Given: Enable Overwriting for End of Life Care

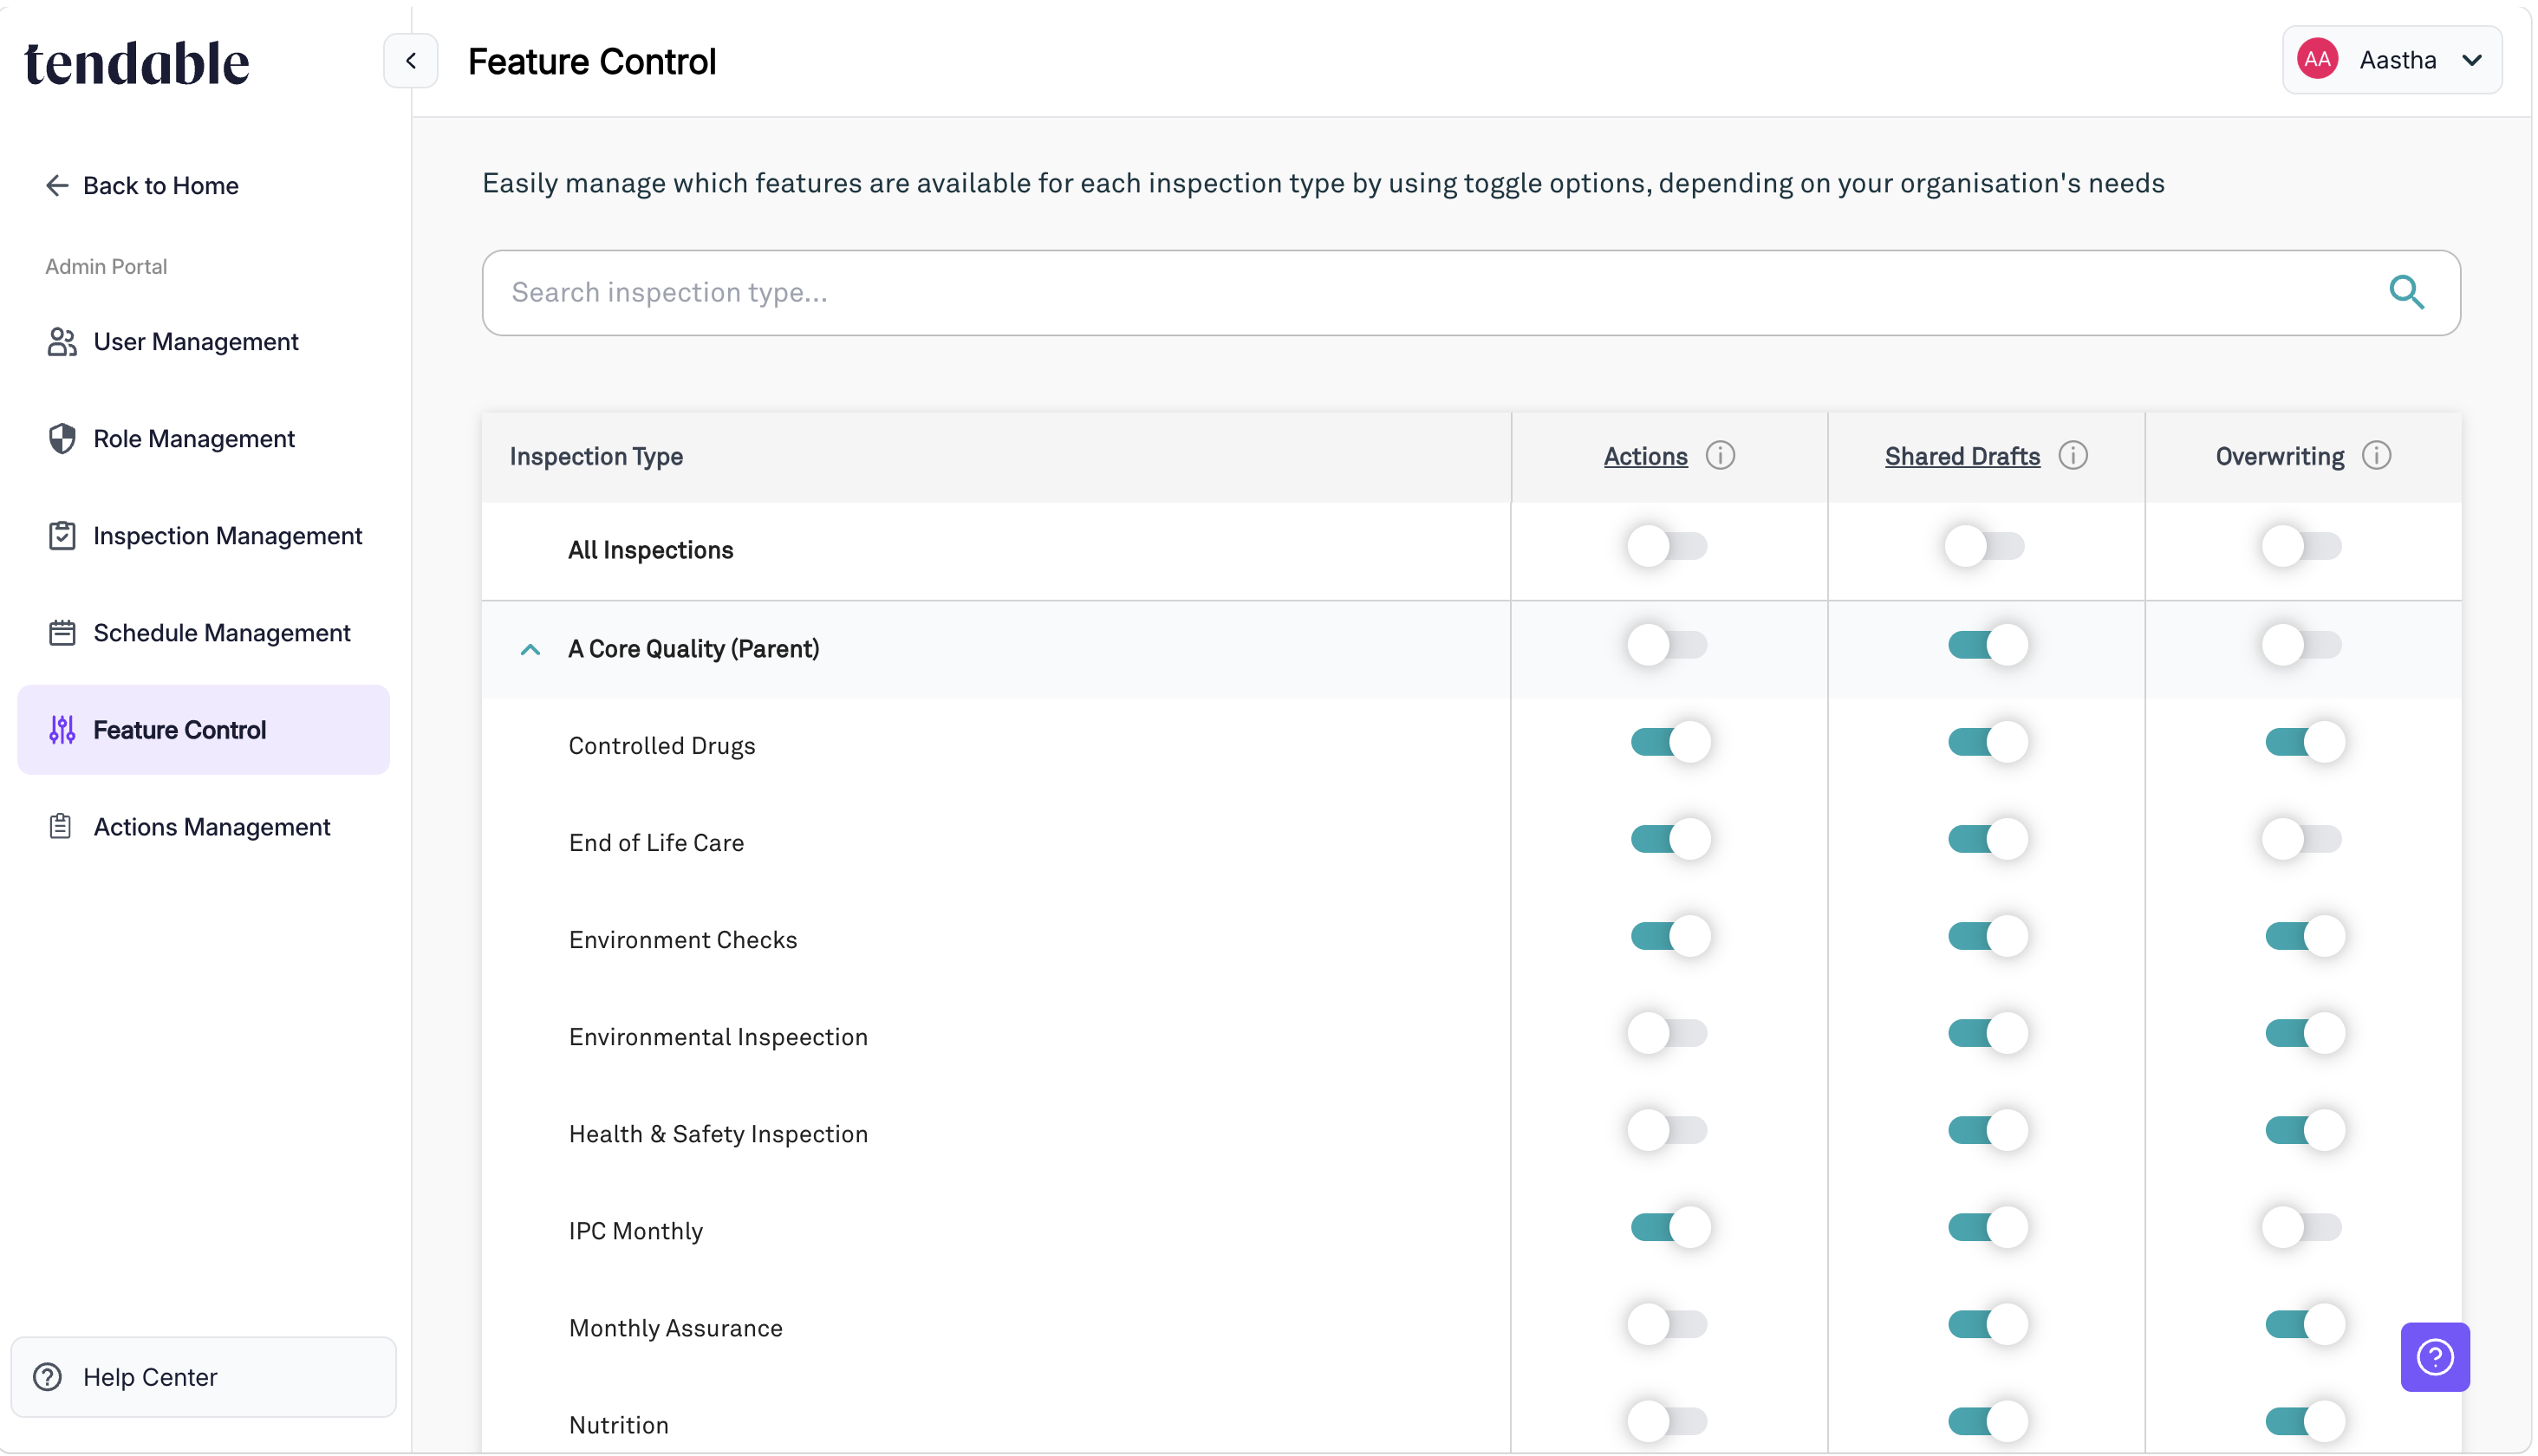Looking at the screenshot, I should tap(2302, 839).
